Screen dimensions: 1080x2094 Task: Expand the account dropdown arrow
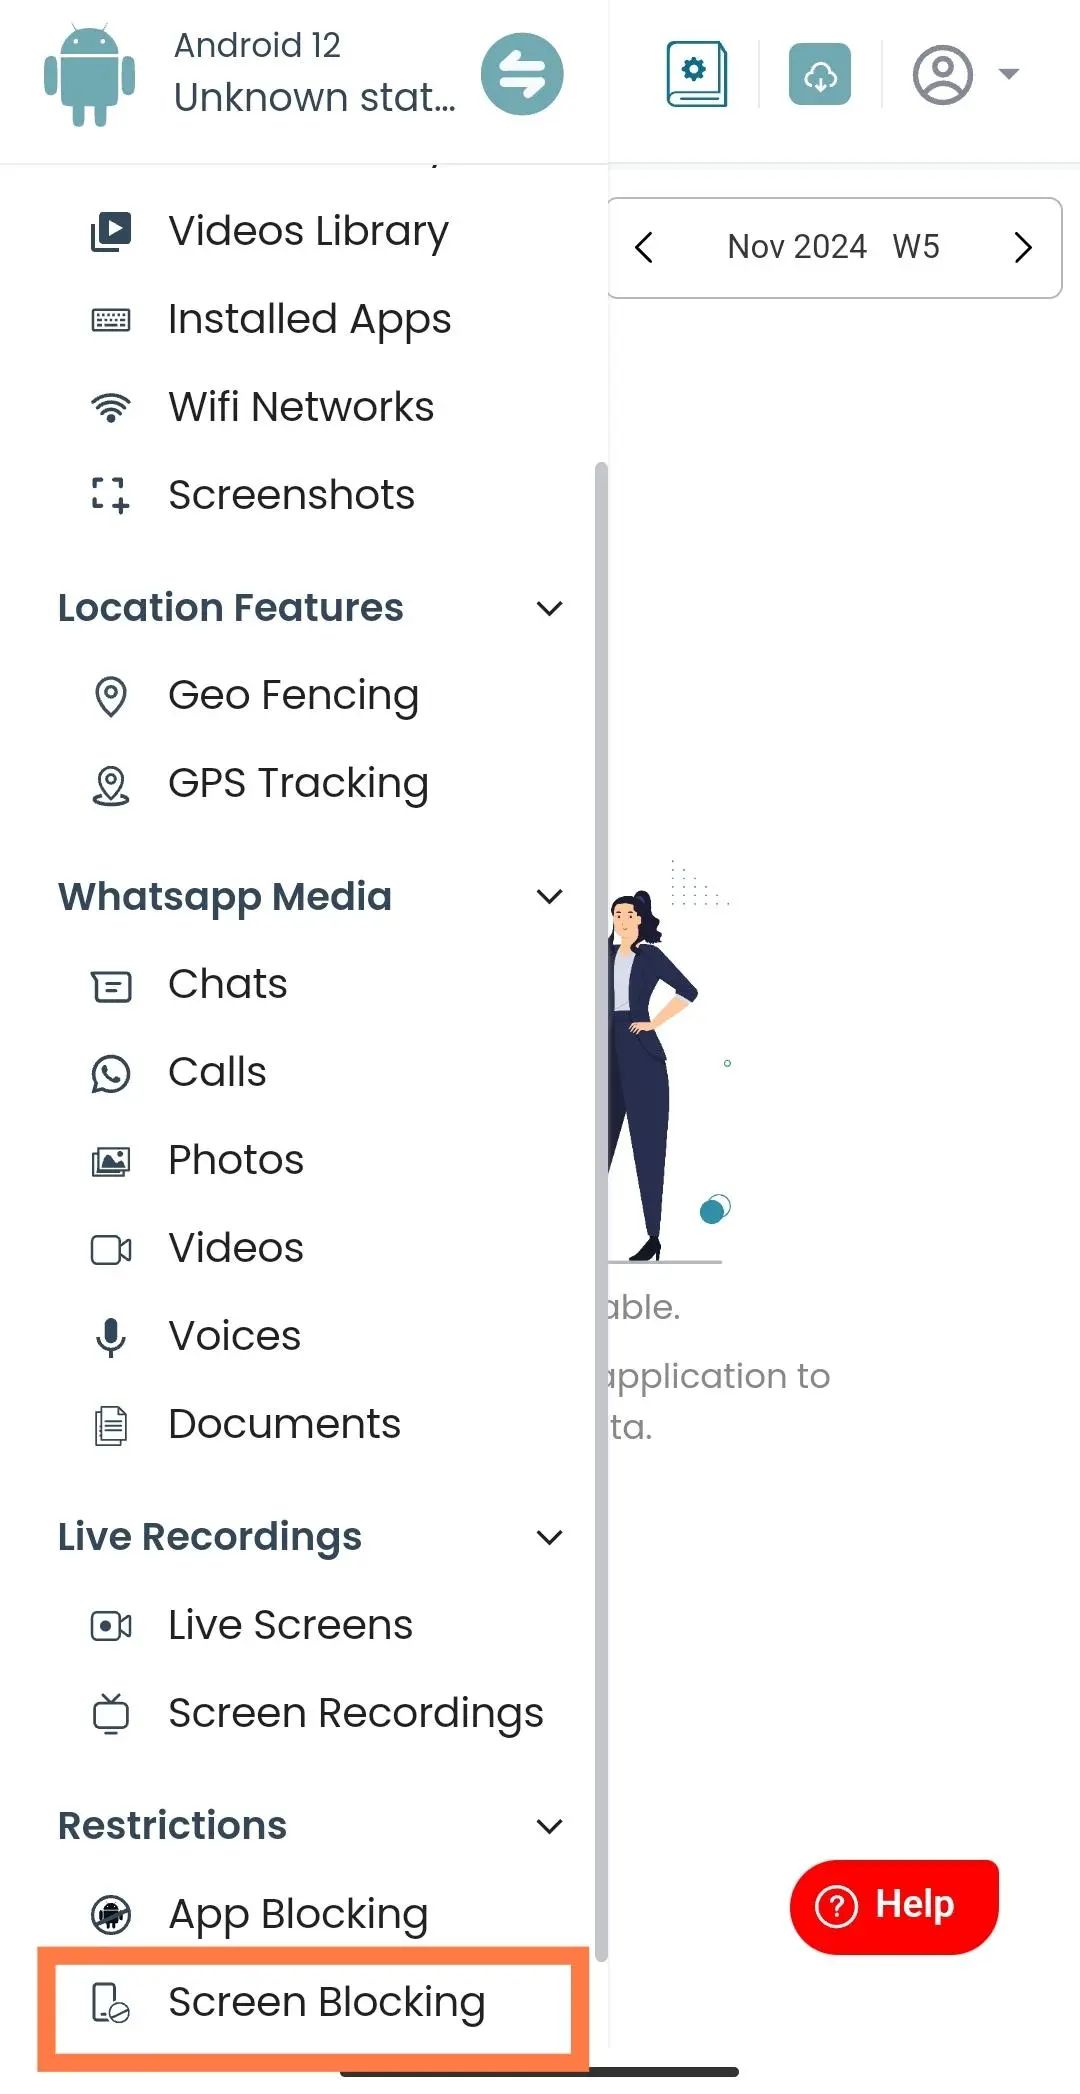coord(1009,73)
